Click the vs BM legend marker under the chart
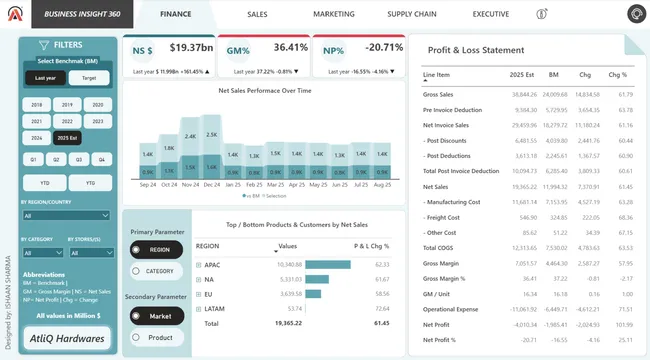The height and width of the screenshot is (360, 650). coord(244,196)
